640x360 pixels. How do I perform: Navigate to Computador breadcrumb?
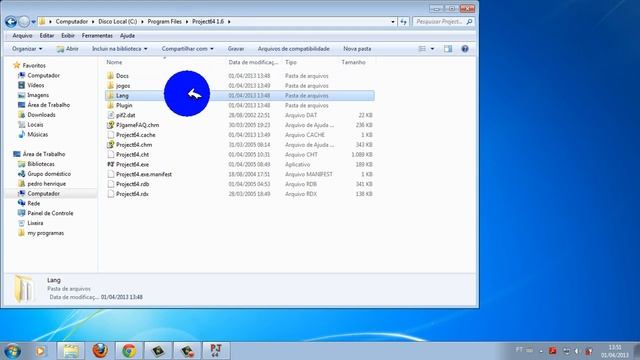click(x=72, y=22)
